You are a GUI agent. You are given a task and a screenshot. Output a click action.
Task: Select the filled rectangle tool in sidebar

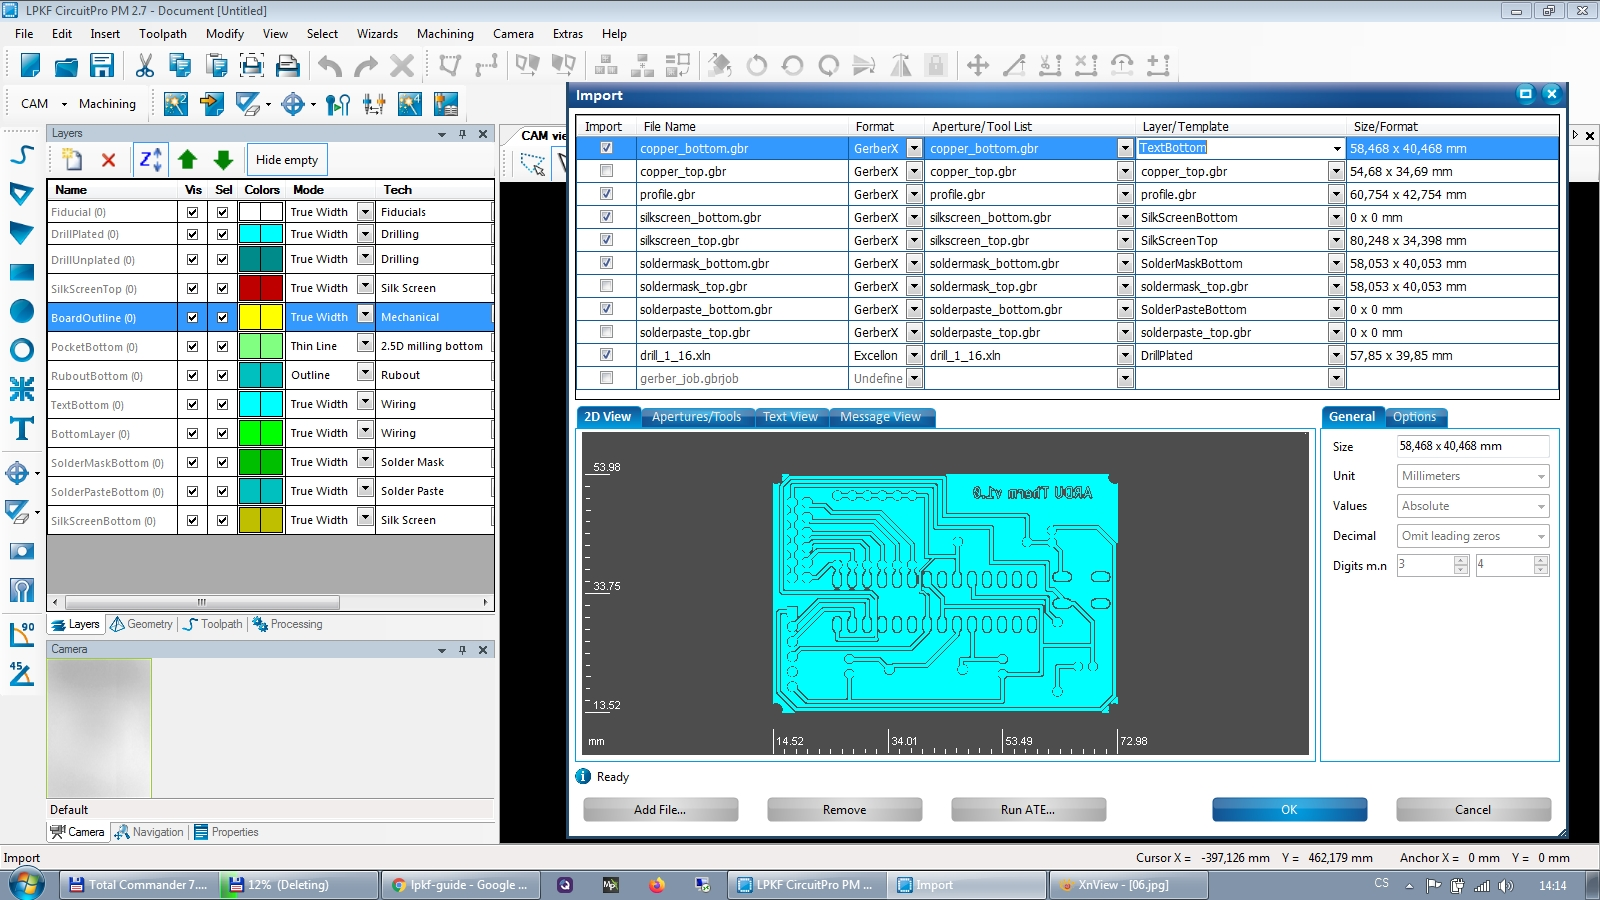click(22, 272)
